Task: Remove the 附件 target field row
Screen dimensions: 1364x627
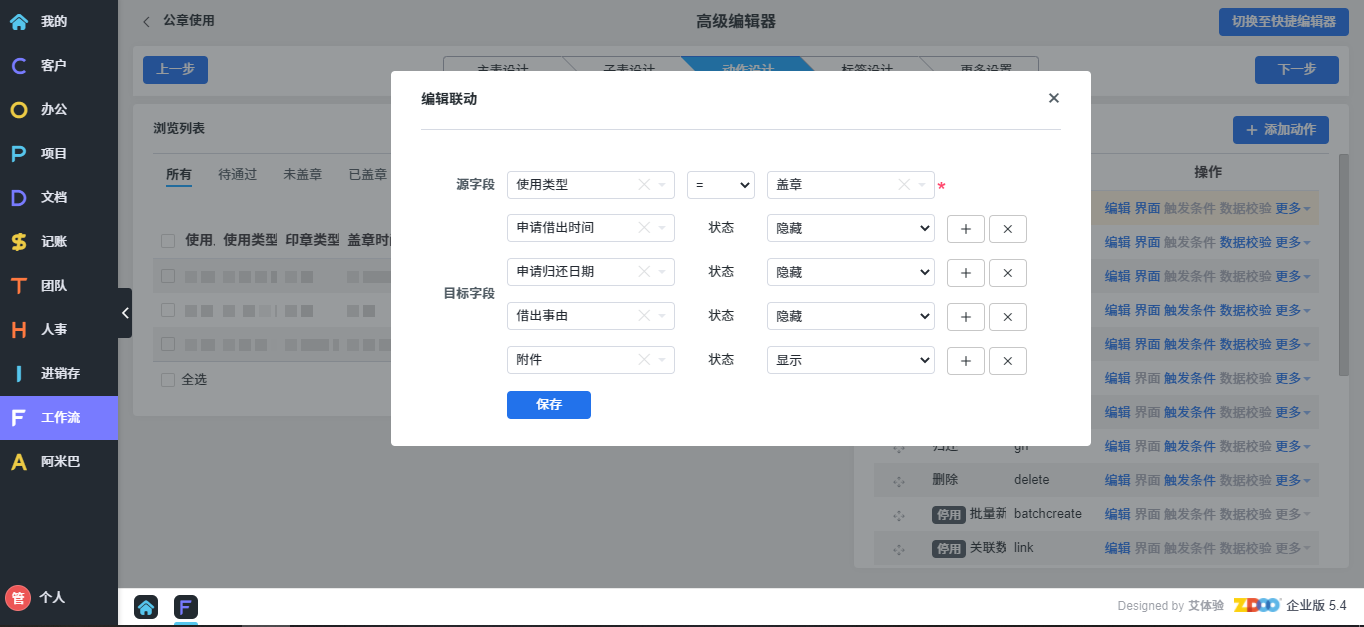Action: coord(1007,361)
